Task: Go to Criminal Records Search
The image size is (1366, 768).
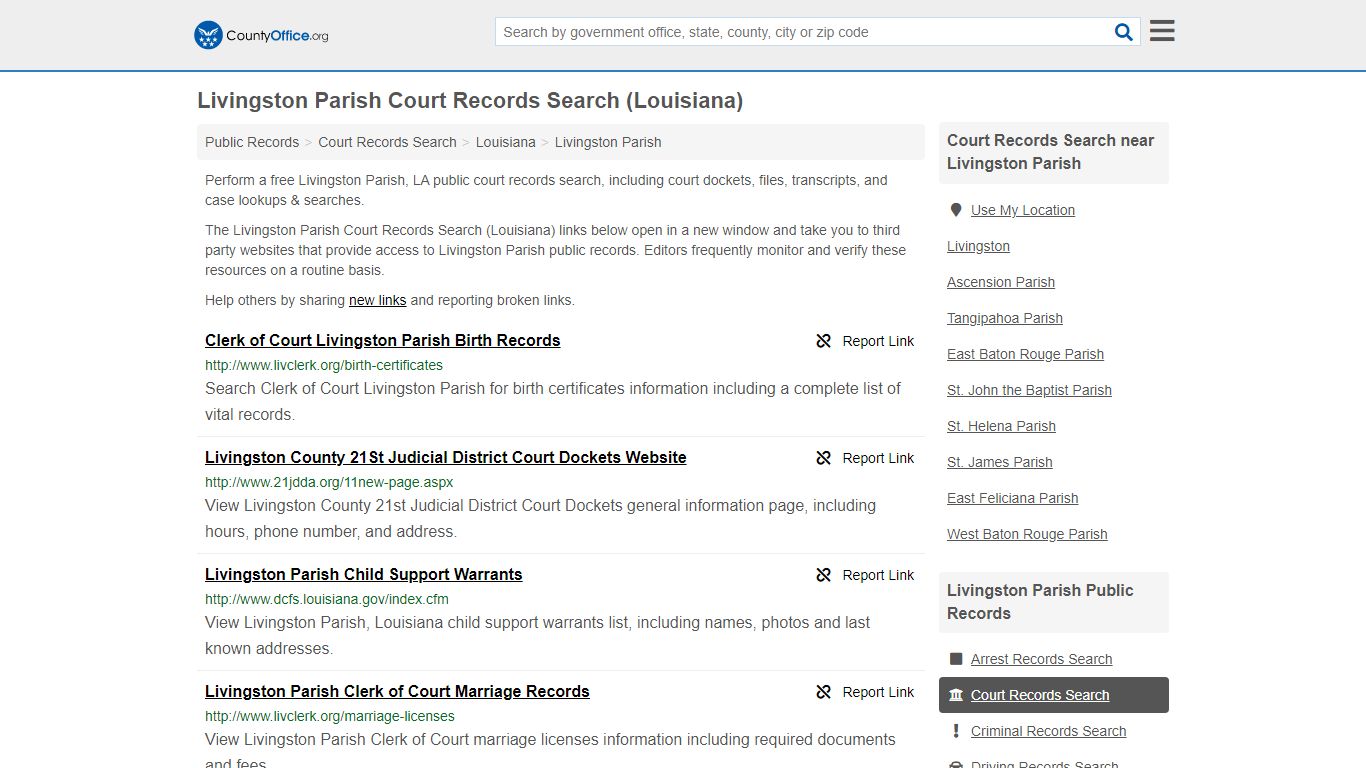Action: tap(1048, 731)
